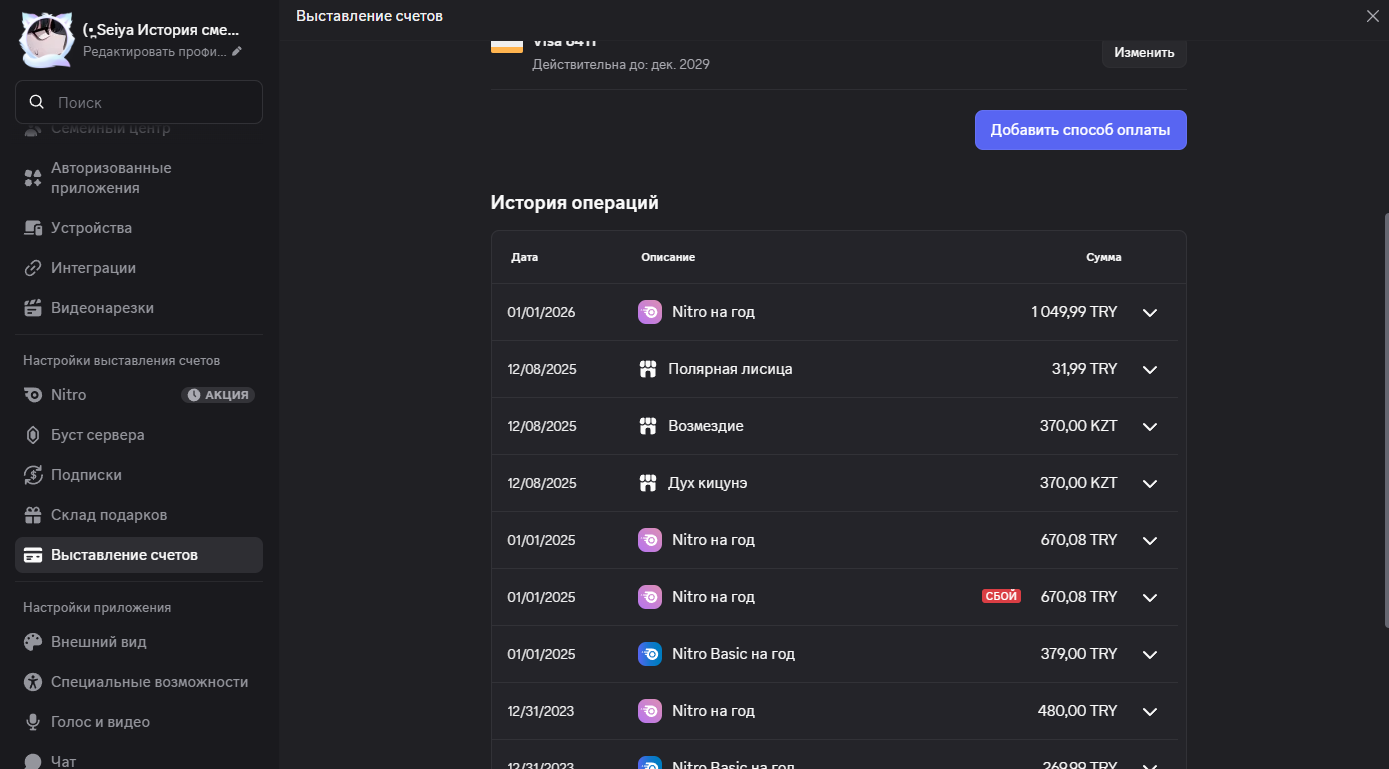
Task: Open the Nitro settings page
Action: pyautogui.click(x=139, y=395)
